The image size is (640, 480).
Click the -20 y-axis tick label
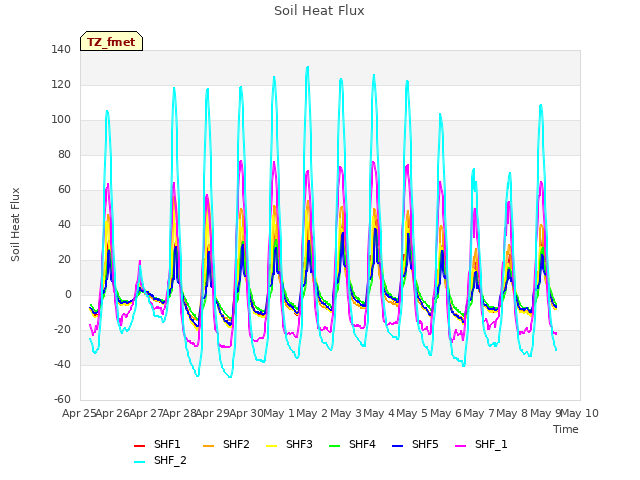(x=62, y=330)
